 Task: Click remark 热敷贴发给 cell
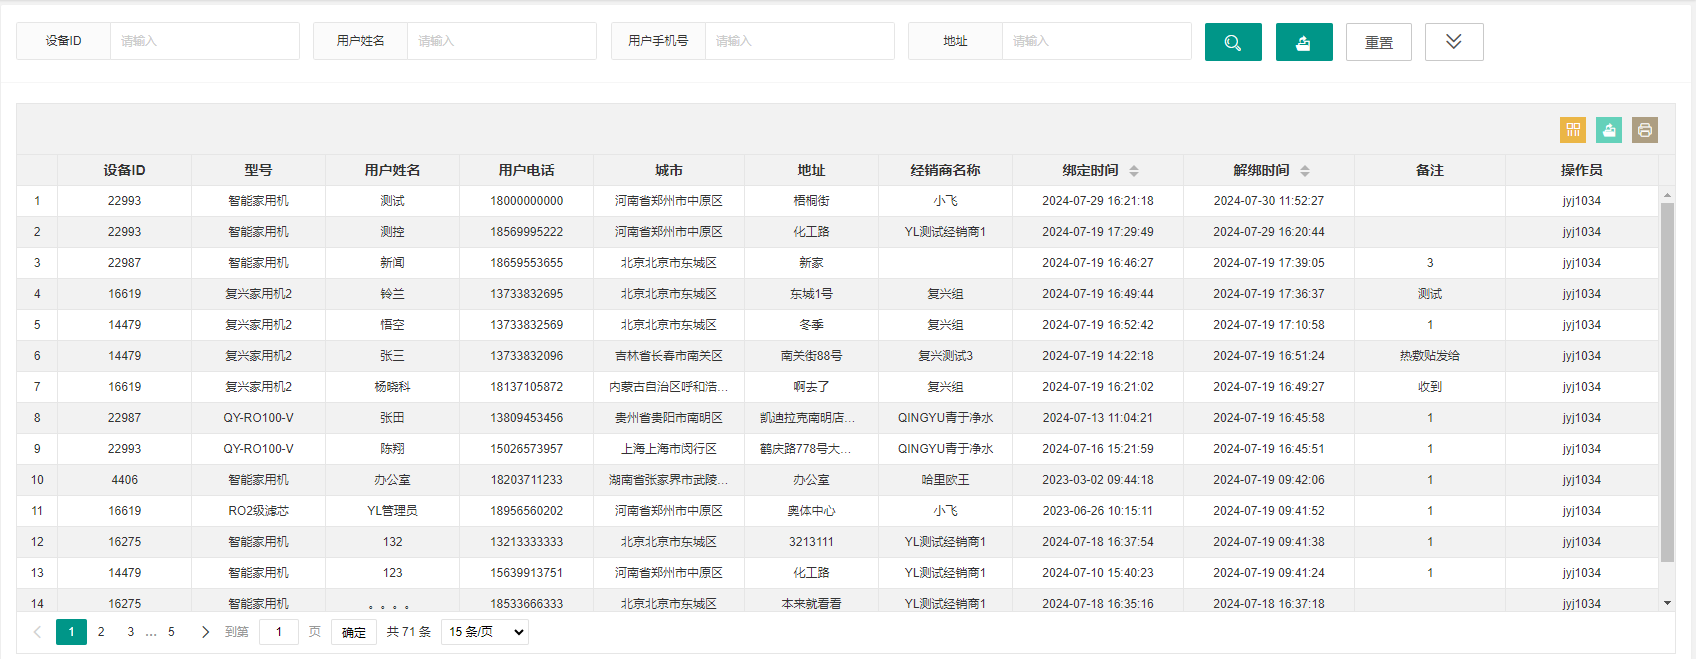(x=1430, y=356)
